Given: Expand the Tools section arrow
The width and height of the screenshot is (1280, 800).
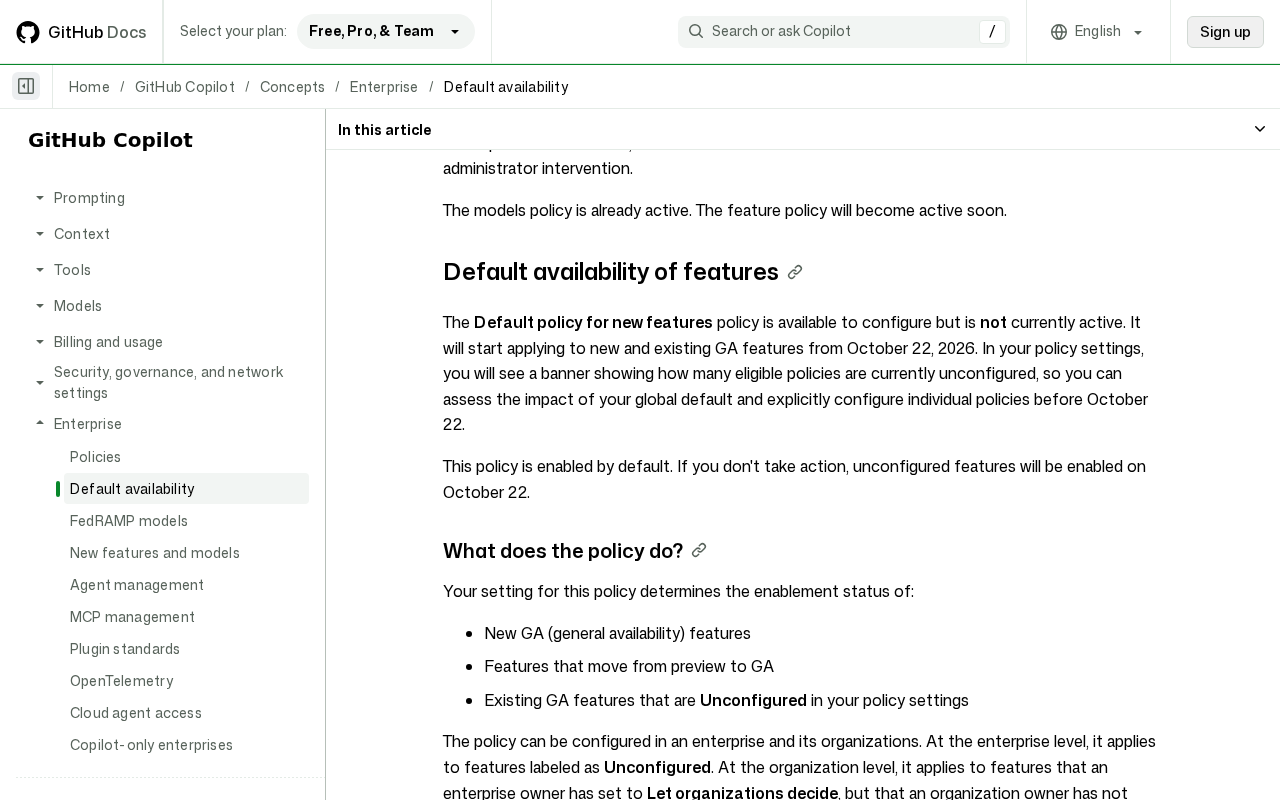Looking at the screenshot, I should [40, 270].
